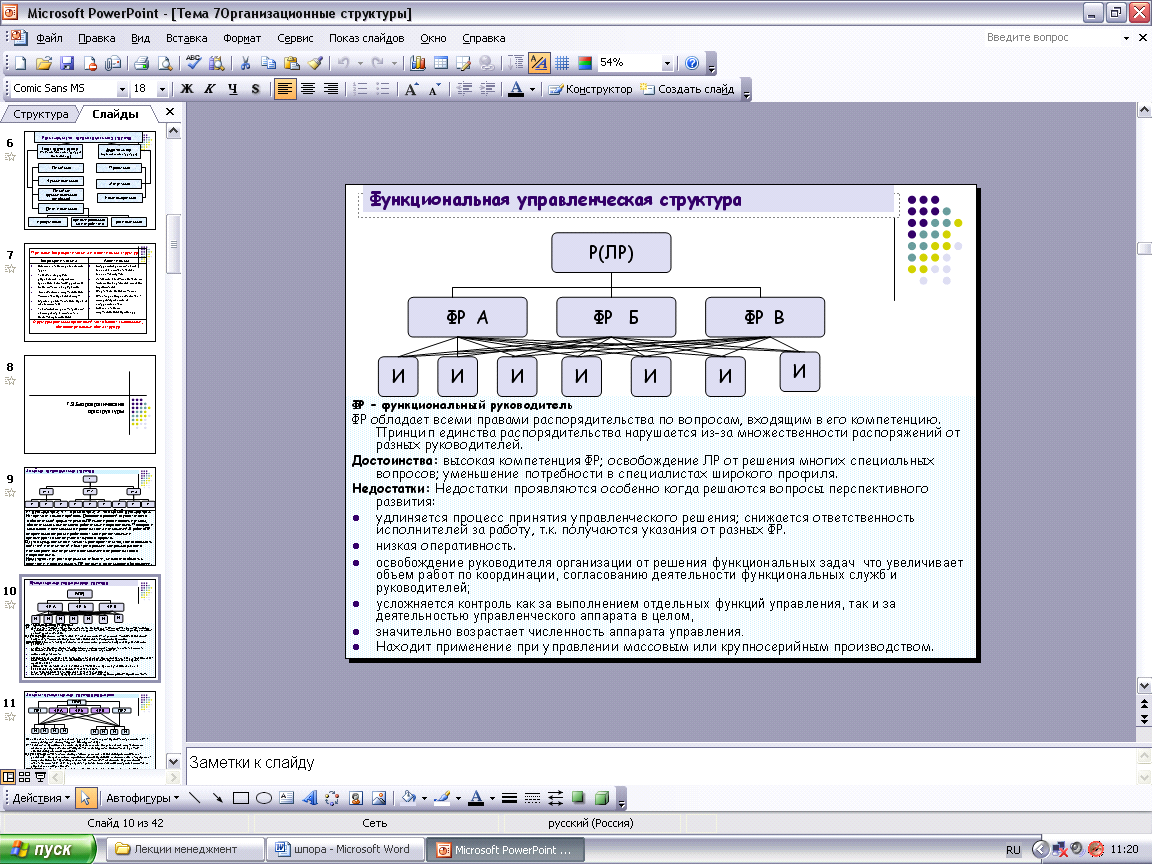Choose the select objects arrow tool

[x=85, y=798]
